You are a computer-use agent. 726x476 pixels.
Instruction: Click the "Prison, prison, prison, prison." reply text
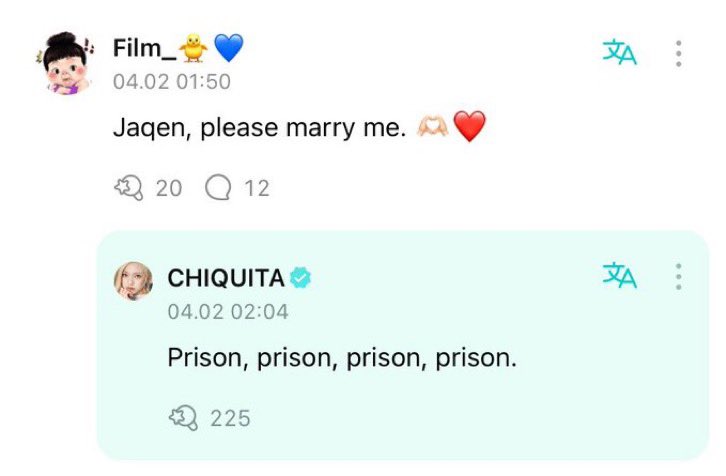pyautogui.click(x=342, y=358)
